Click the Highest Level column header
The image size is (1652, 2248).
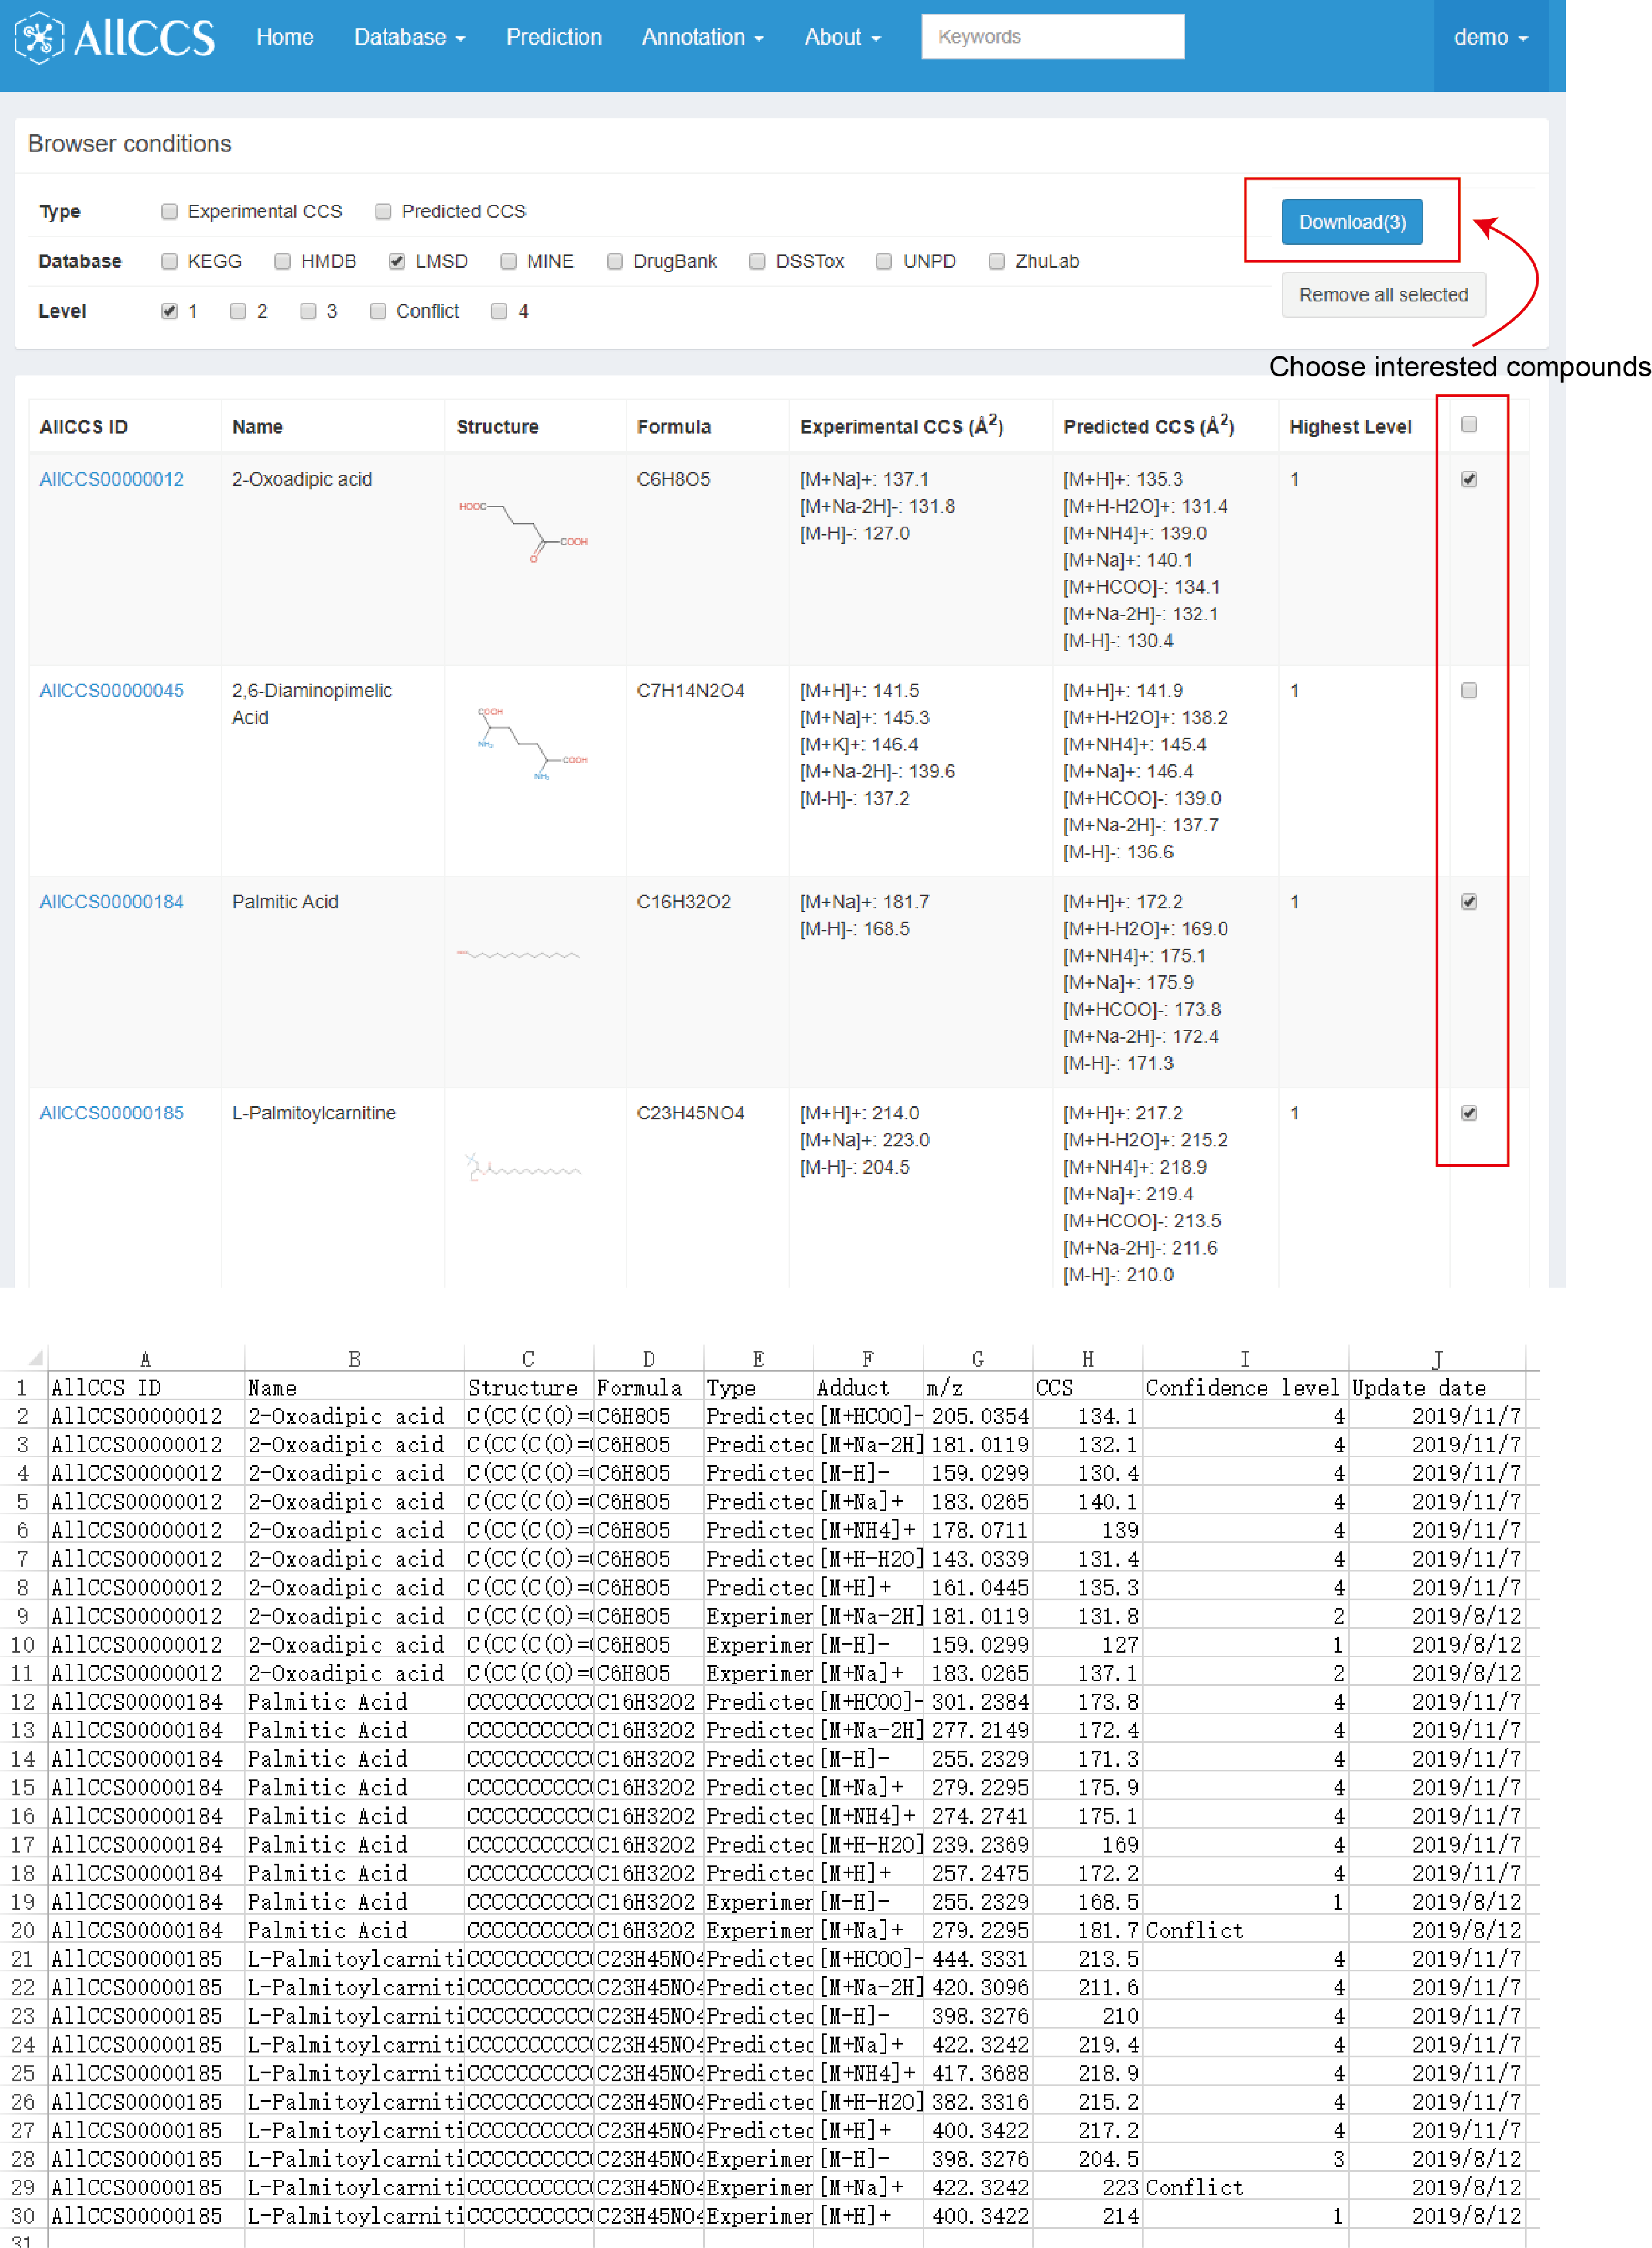(1350, 427)
